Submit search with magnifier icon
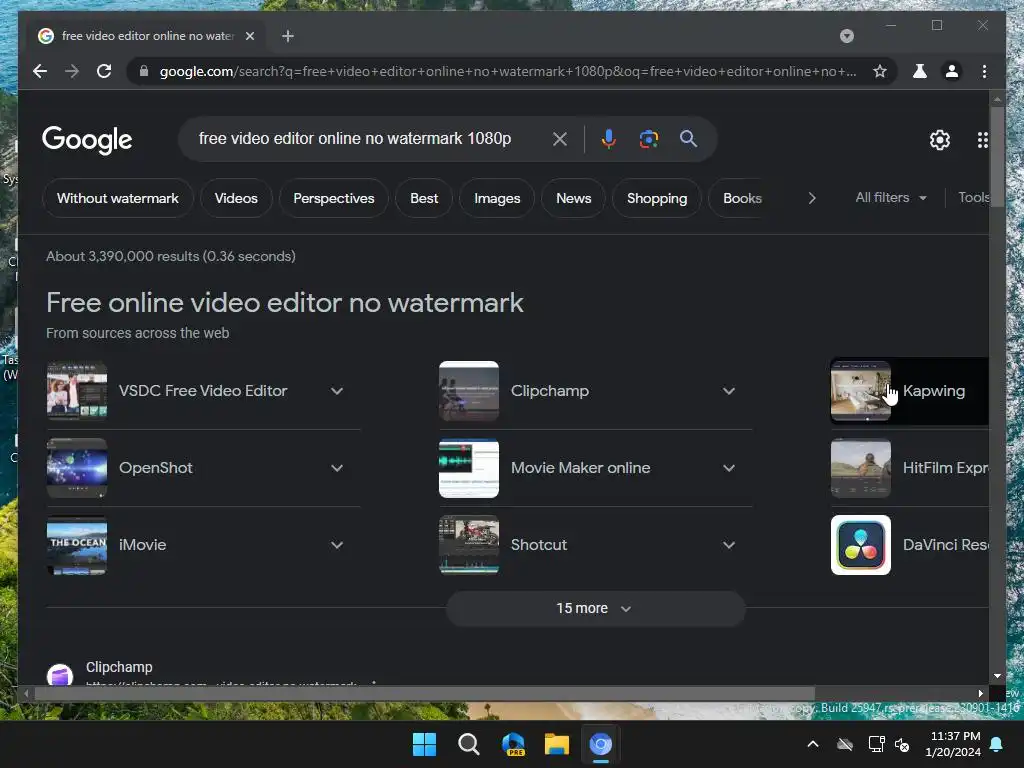 tap(688, 138)
